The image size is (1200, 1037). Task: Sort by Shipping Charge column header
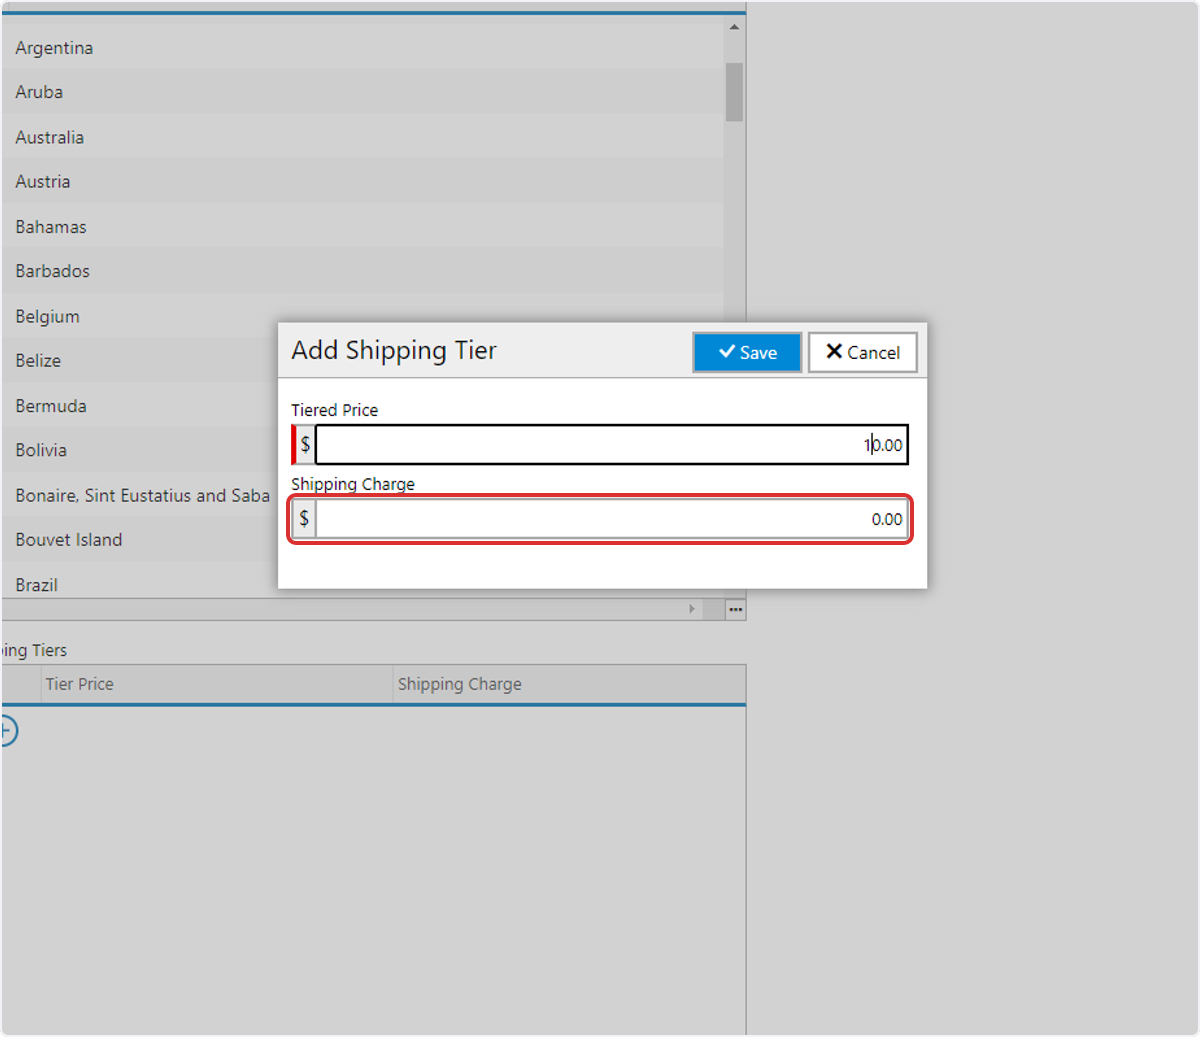(x=569, y=684)
